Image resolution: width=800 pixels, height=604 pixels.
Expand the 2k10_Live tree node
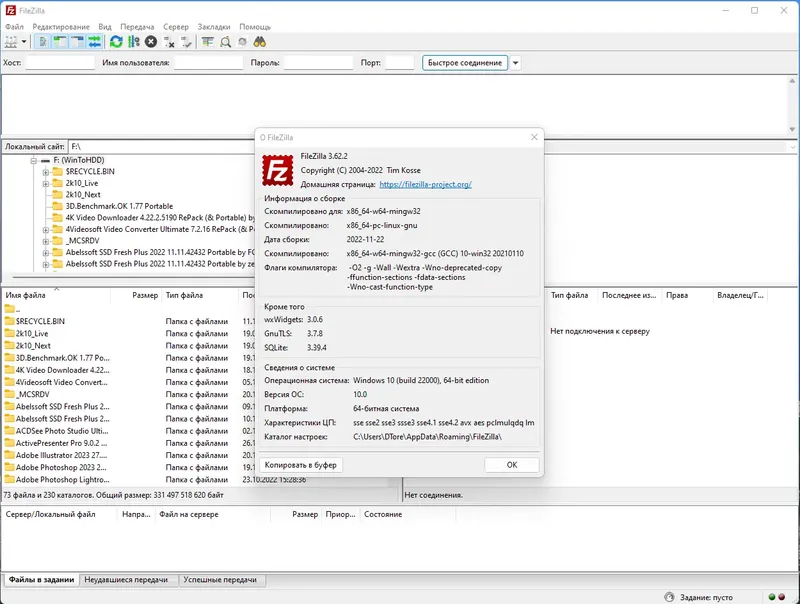tap(45, 184)
